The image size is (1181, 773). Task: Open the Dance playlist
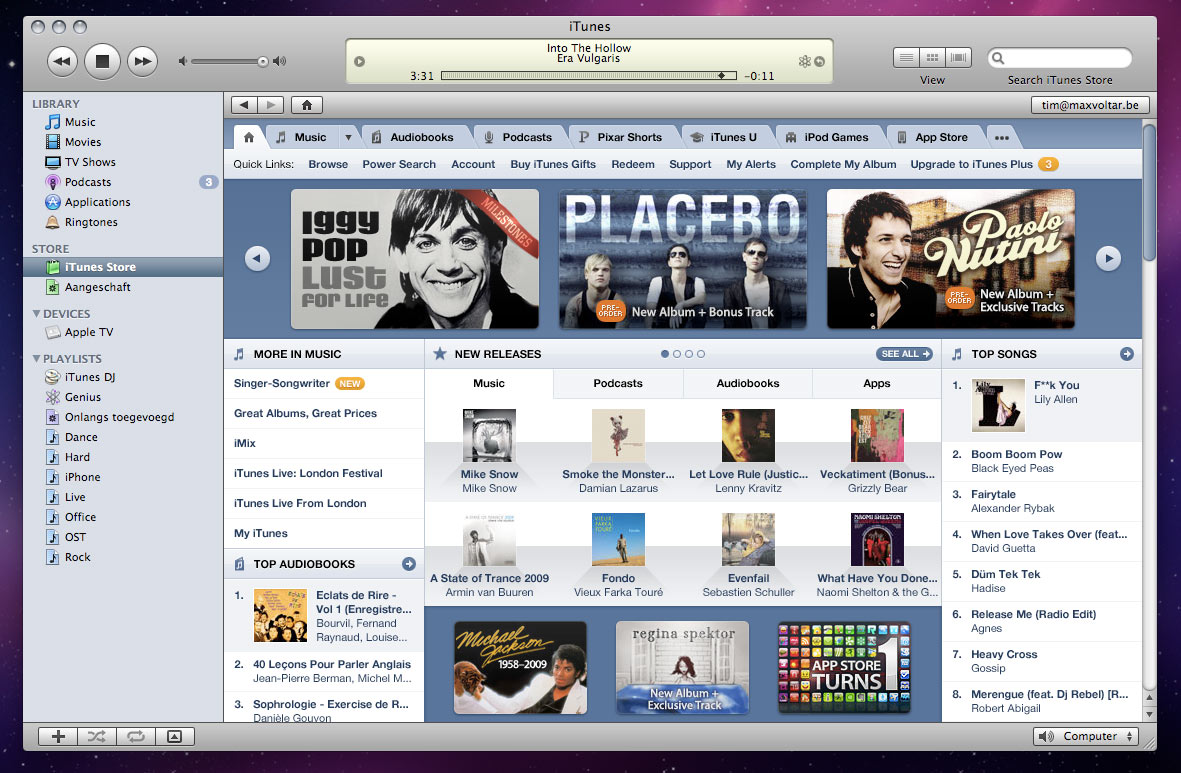[81, 437]
